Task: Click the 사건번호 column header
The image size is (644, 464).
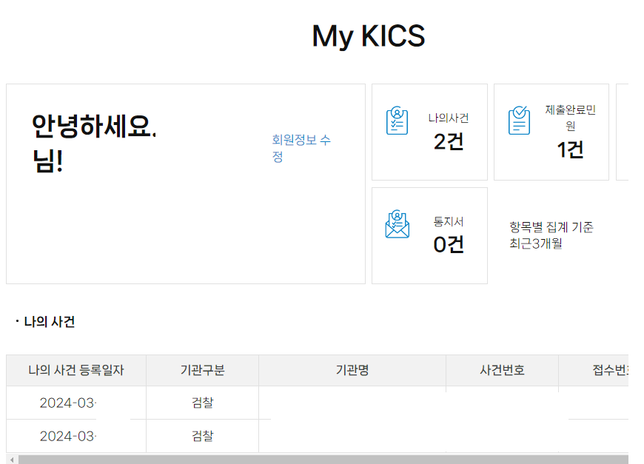Action: pos(502,371)
